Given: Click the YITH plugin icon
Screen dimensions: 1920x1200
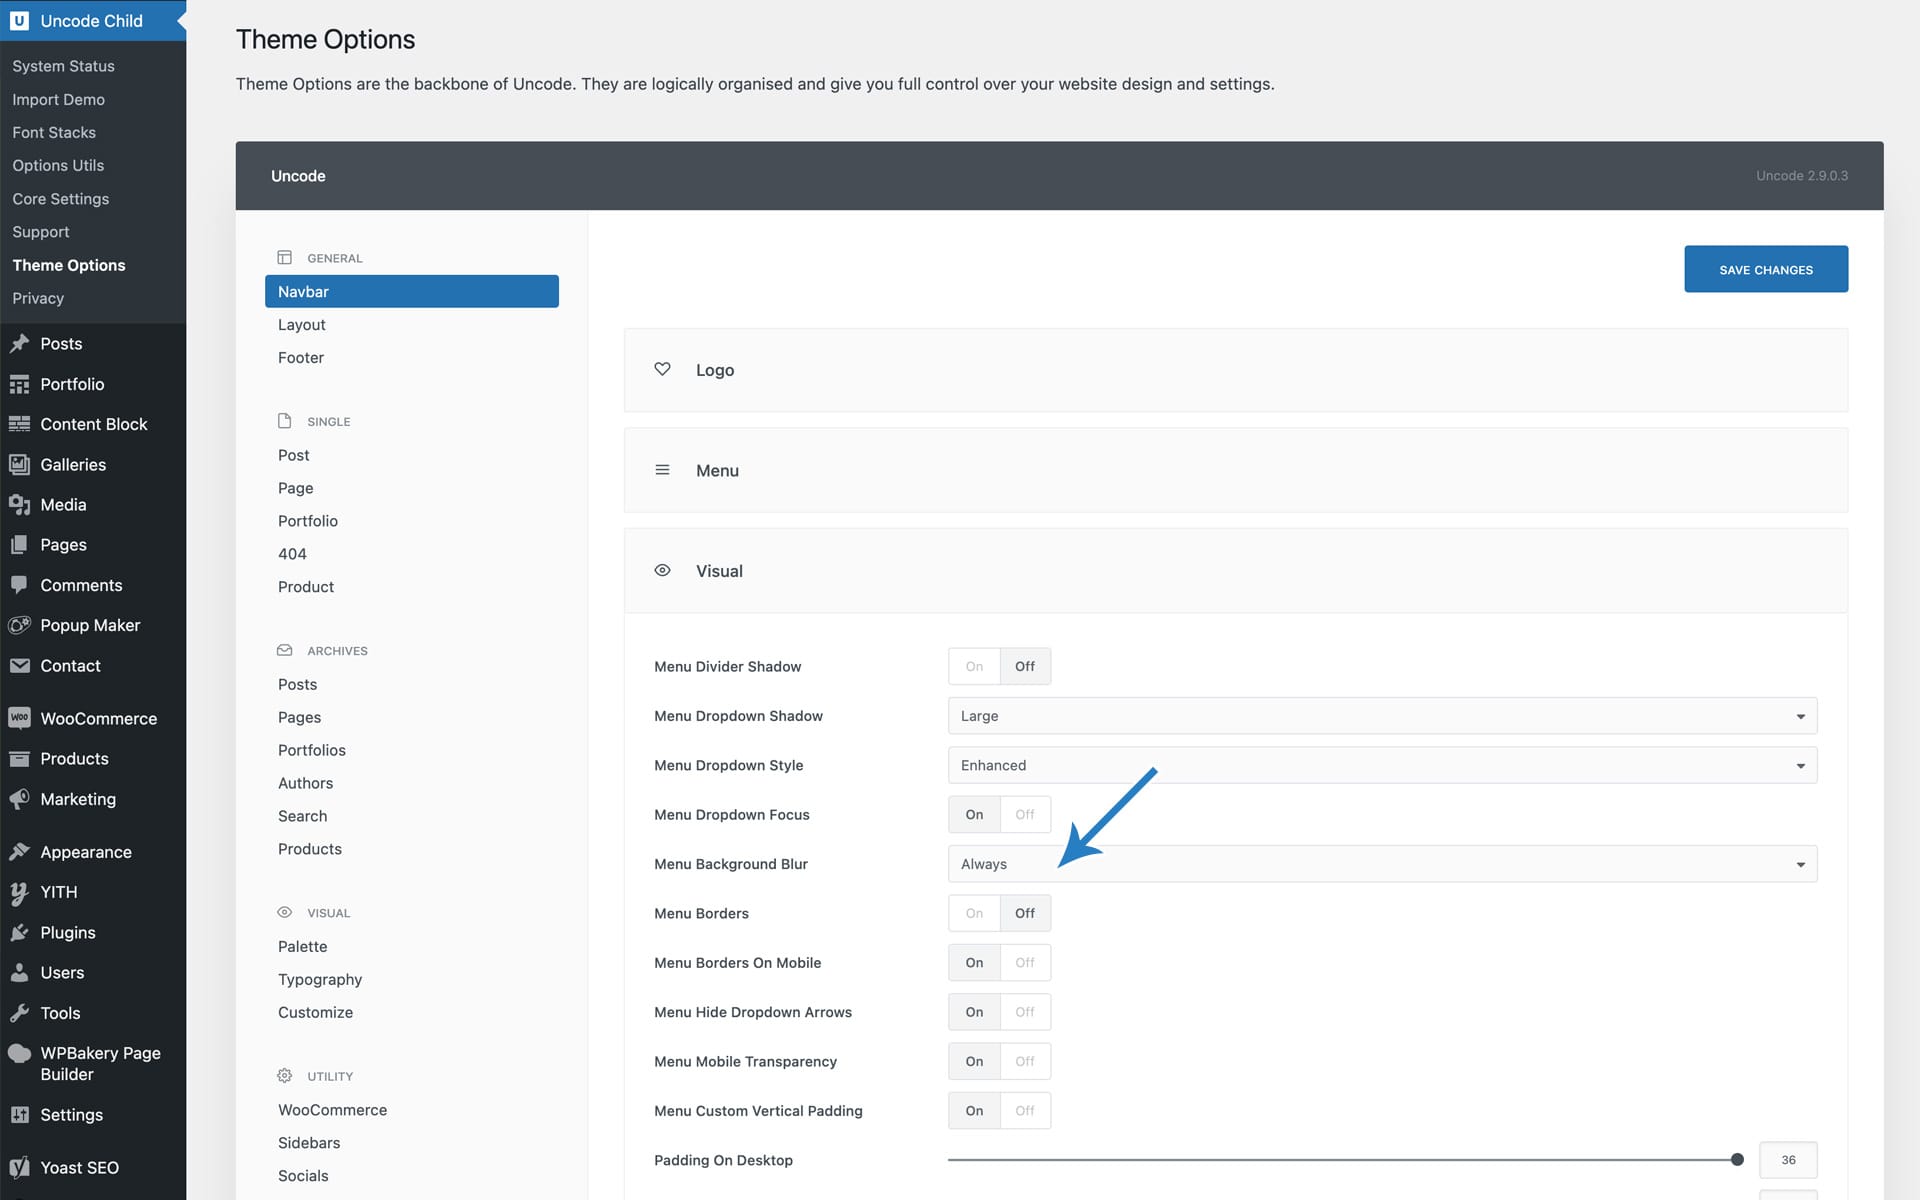Looking at the screenshot, I should (x=19, y=892).
